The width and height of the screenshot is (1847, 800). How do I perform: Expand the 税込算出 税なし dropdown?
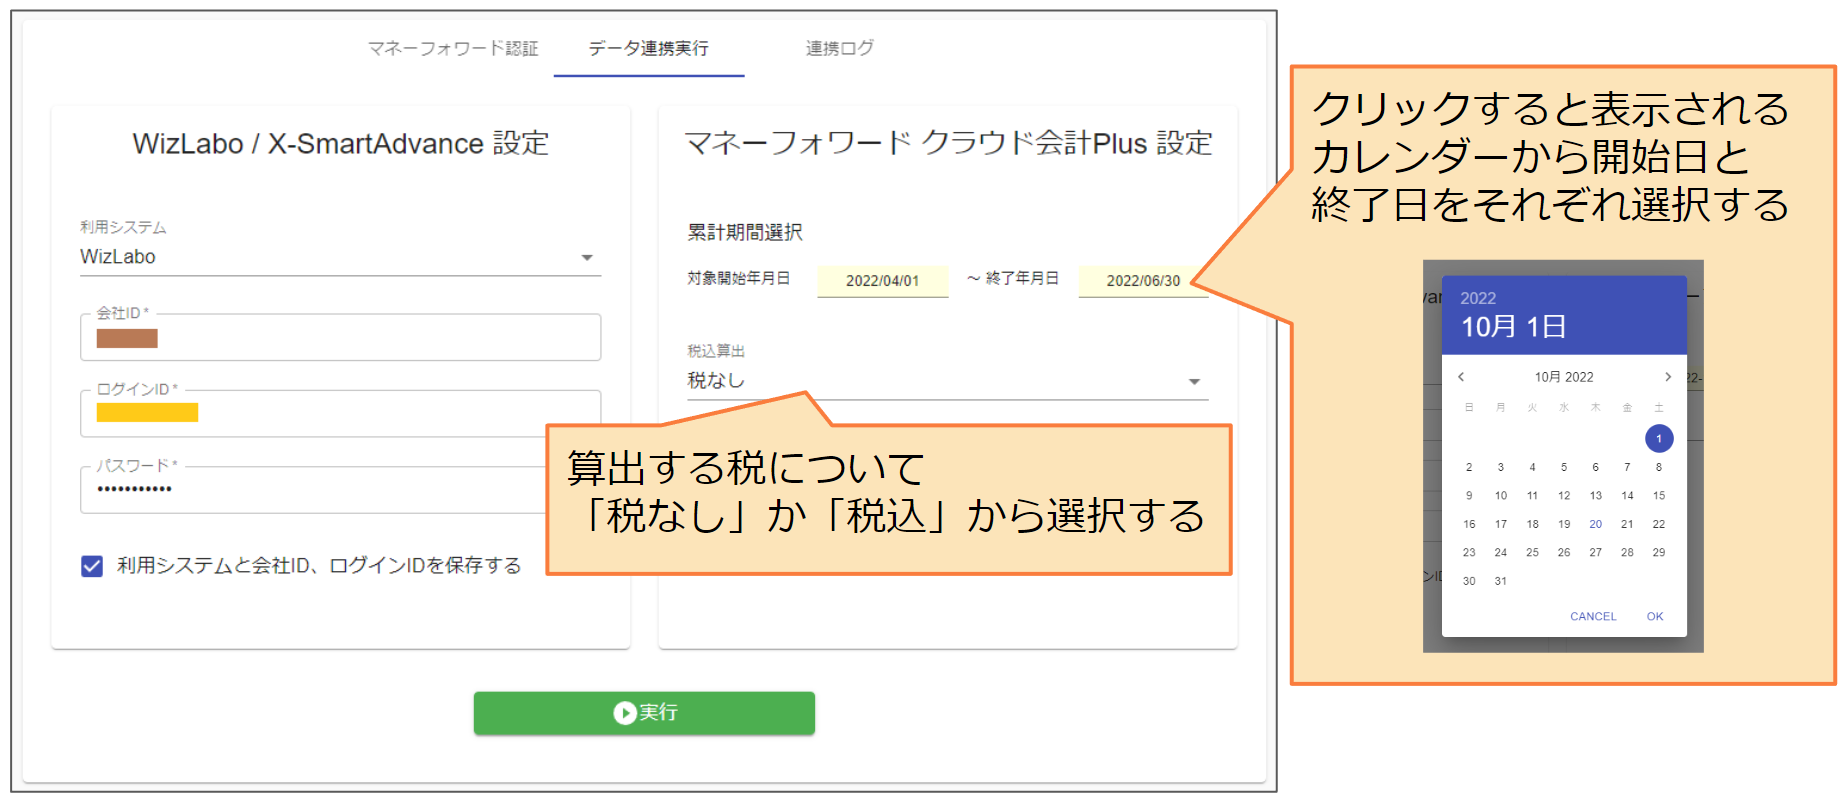click(947, 381)
